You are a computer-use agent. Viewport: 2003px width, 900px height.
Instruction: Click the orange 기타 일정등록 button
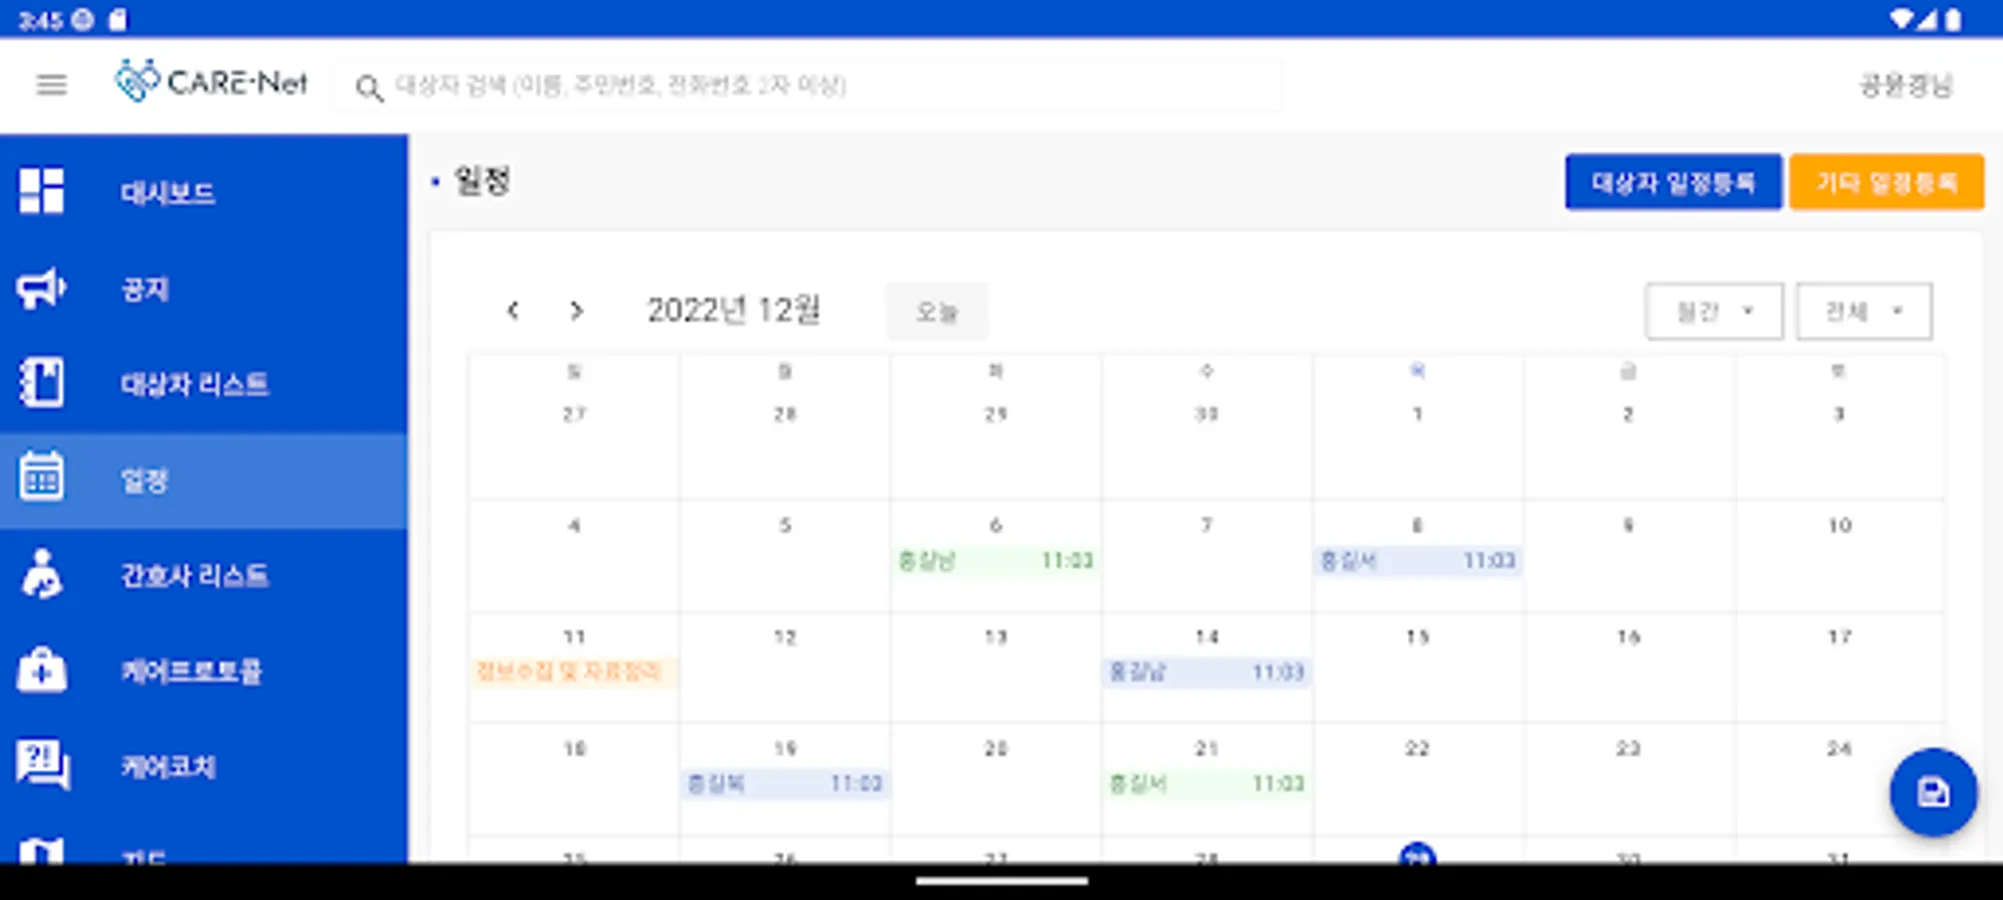click(1887, 182)
